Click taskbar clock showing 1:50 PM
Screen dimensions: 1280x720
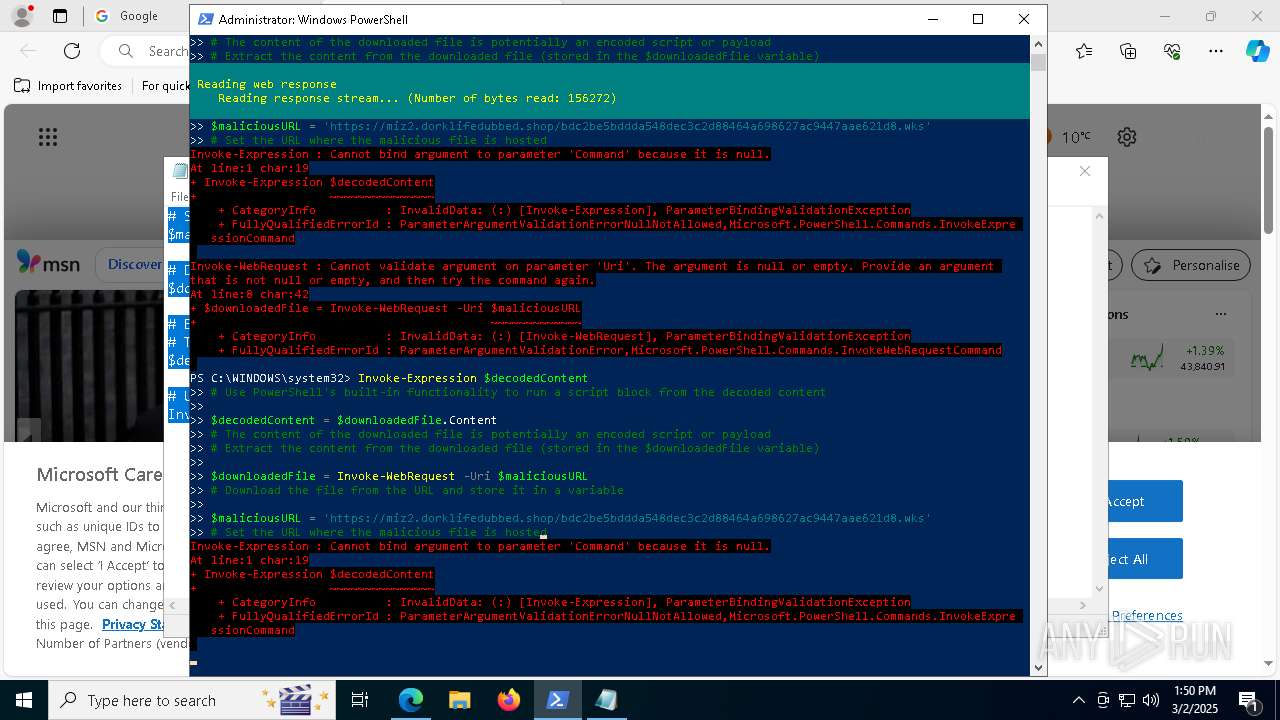1194,700
